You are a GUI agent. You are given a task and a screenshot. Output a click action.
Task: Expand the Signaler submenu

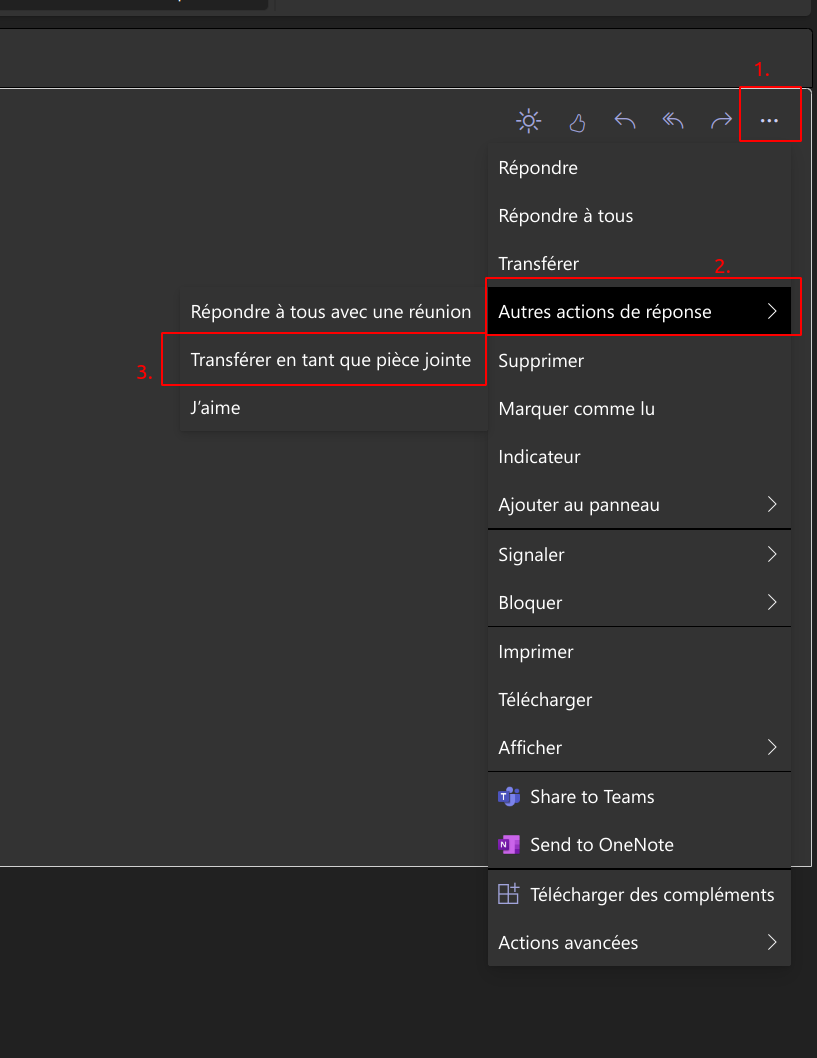771,554
